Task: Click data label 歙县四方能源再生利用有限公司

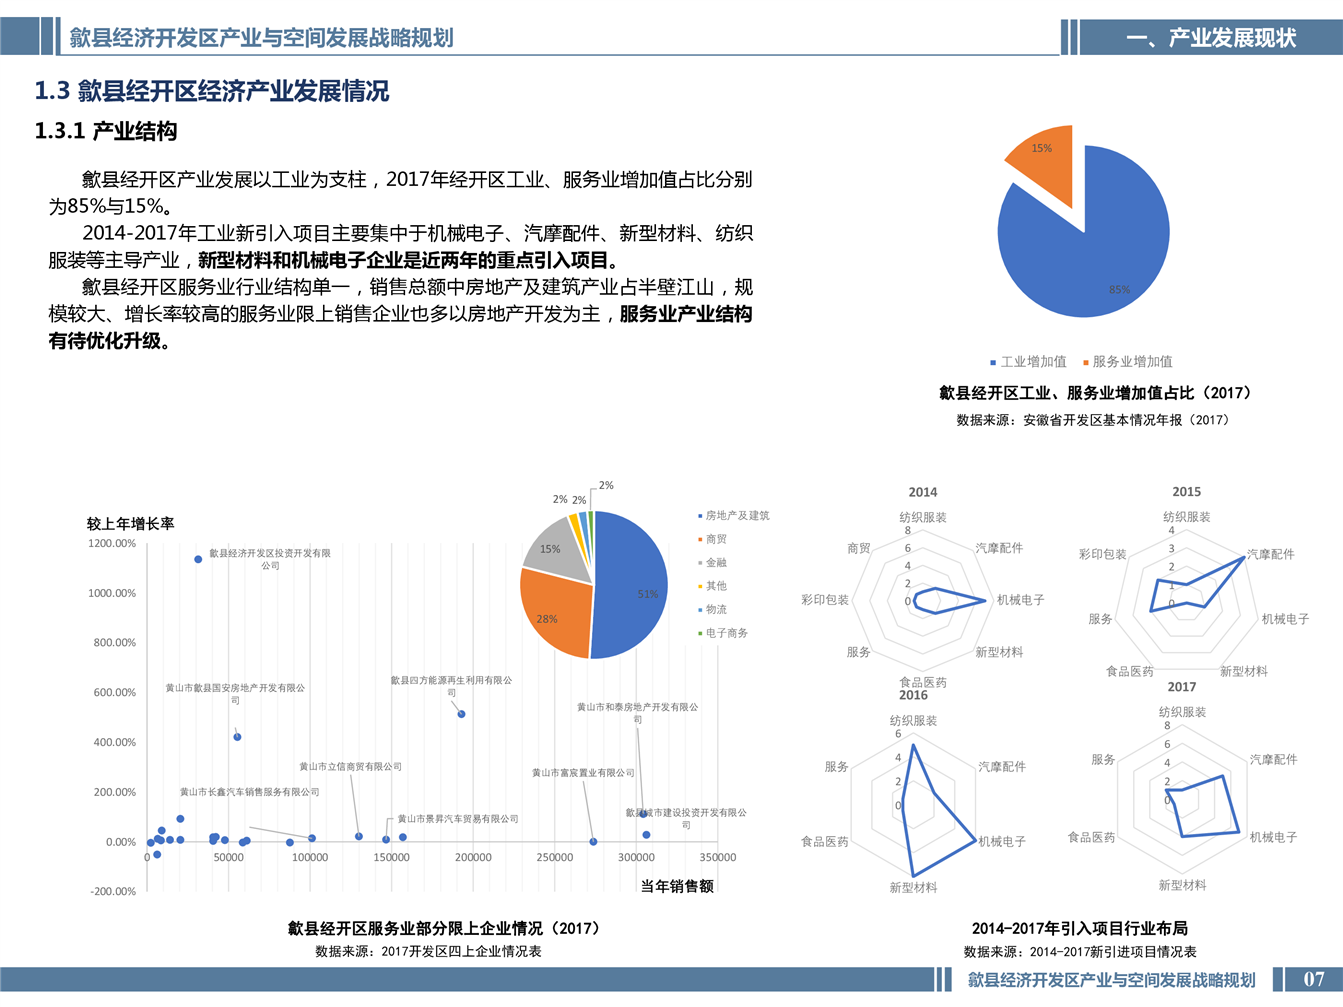Action: point(451,686)
